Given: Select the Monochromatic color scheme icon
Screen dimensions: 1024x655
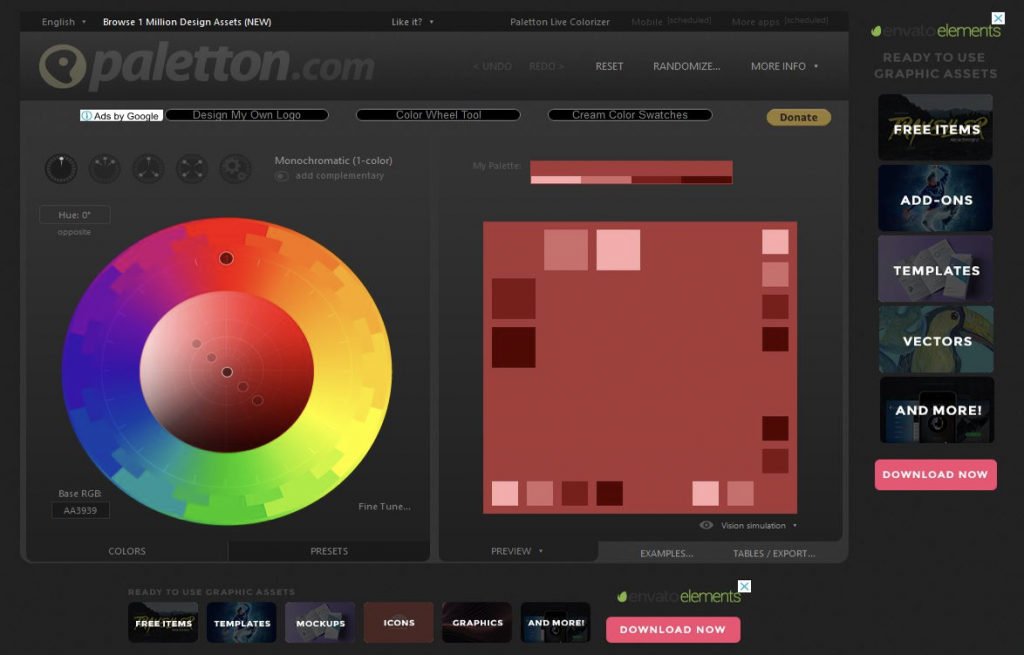Looking at the screenshot, I should point(61,168).
